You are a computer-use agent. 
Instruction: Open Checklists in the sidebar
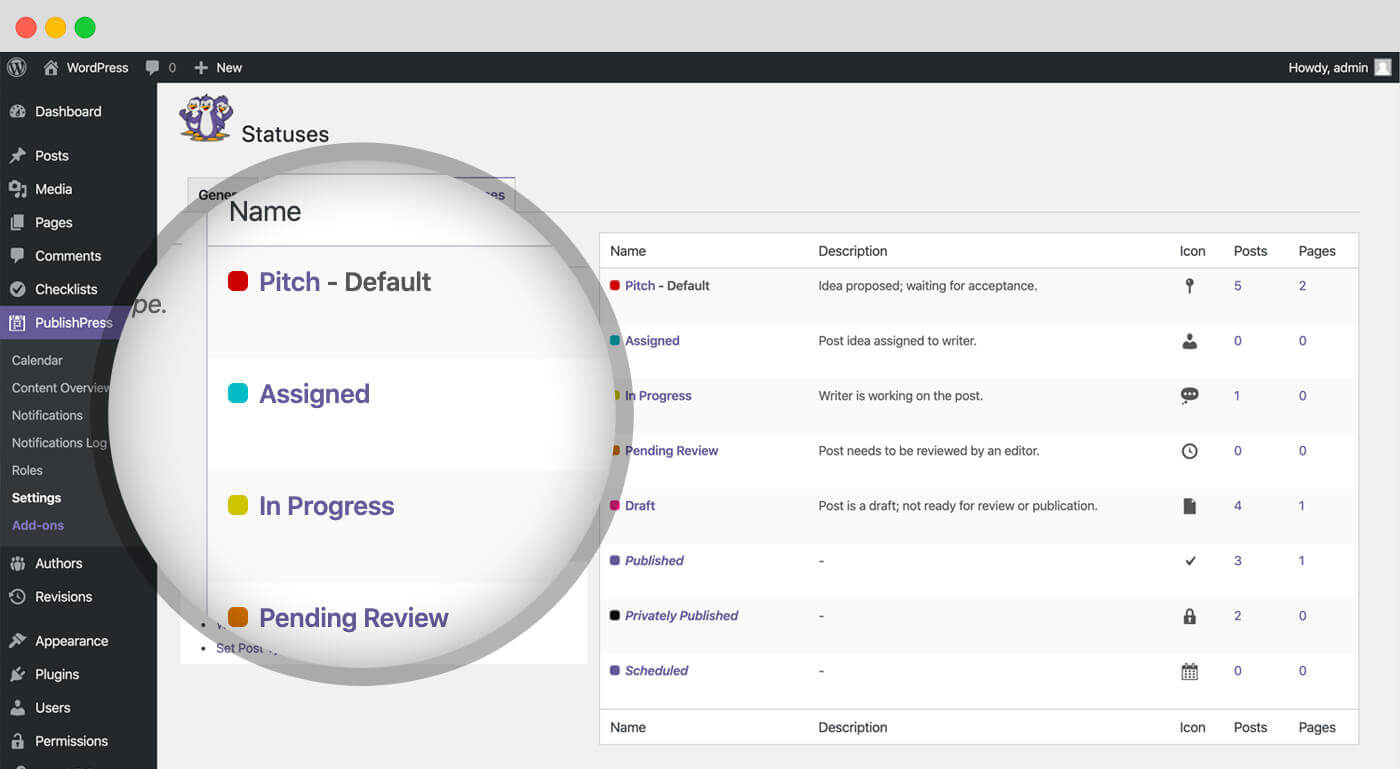pos(66,289)
